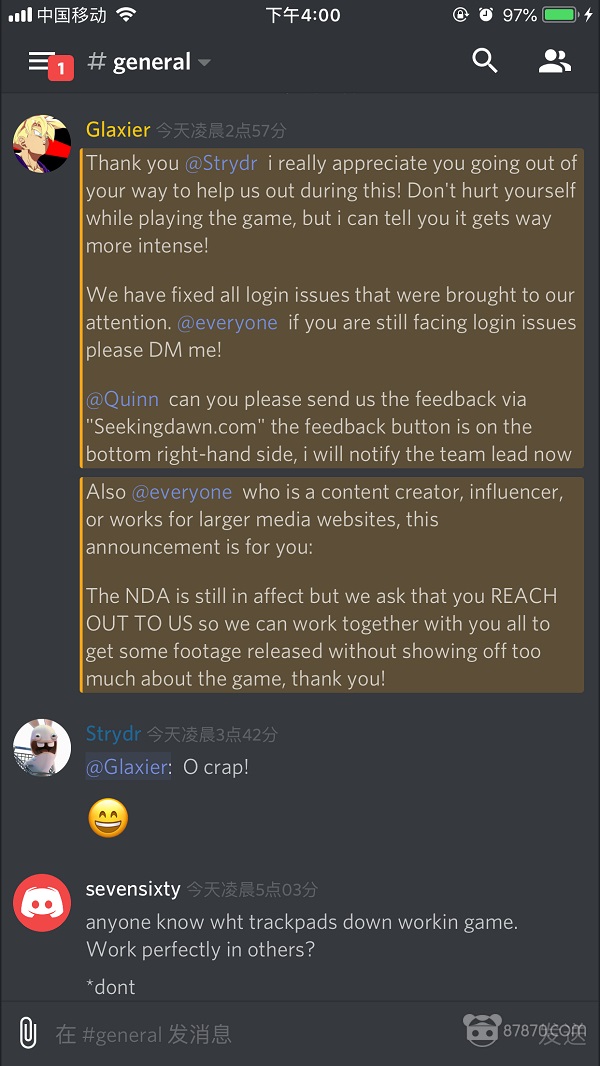Tap the paperclip attachment icon
This screenshot has width=600, height=1066.
(27, 1033)
